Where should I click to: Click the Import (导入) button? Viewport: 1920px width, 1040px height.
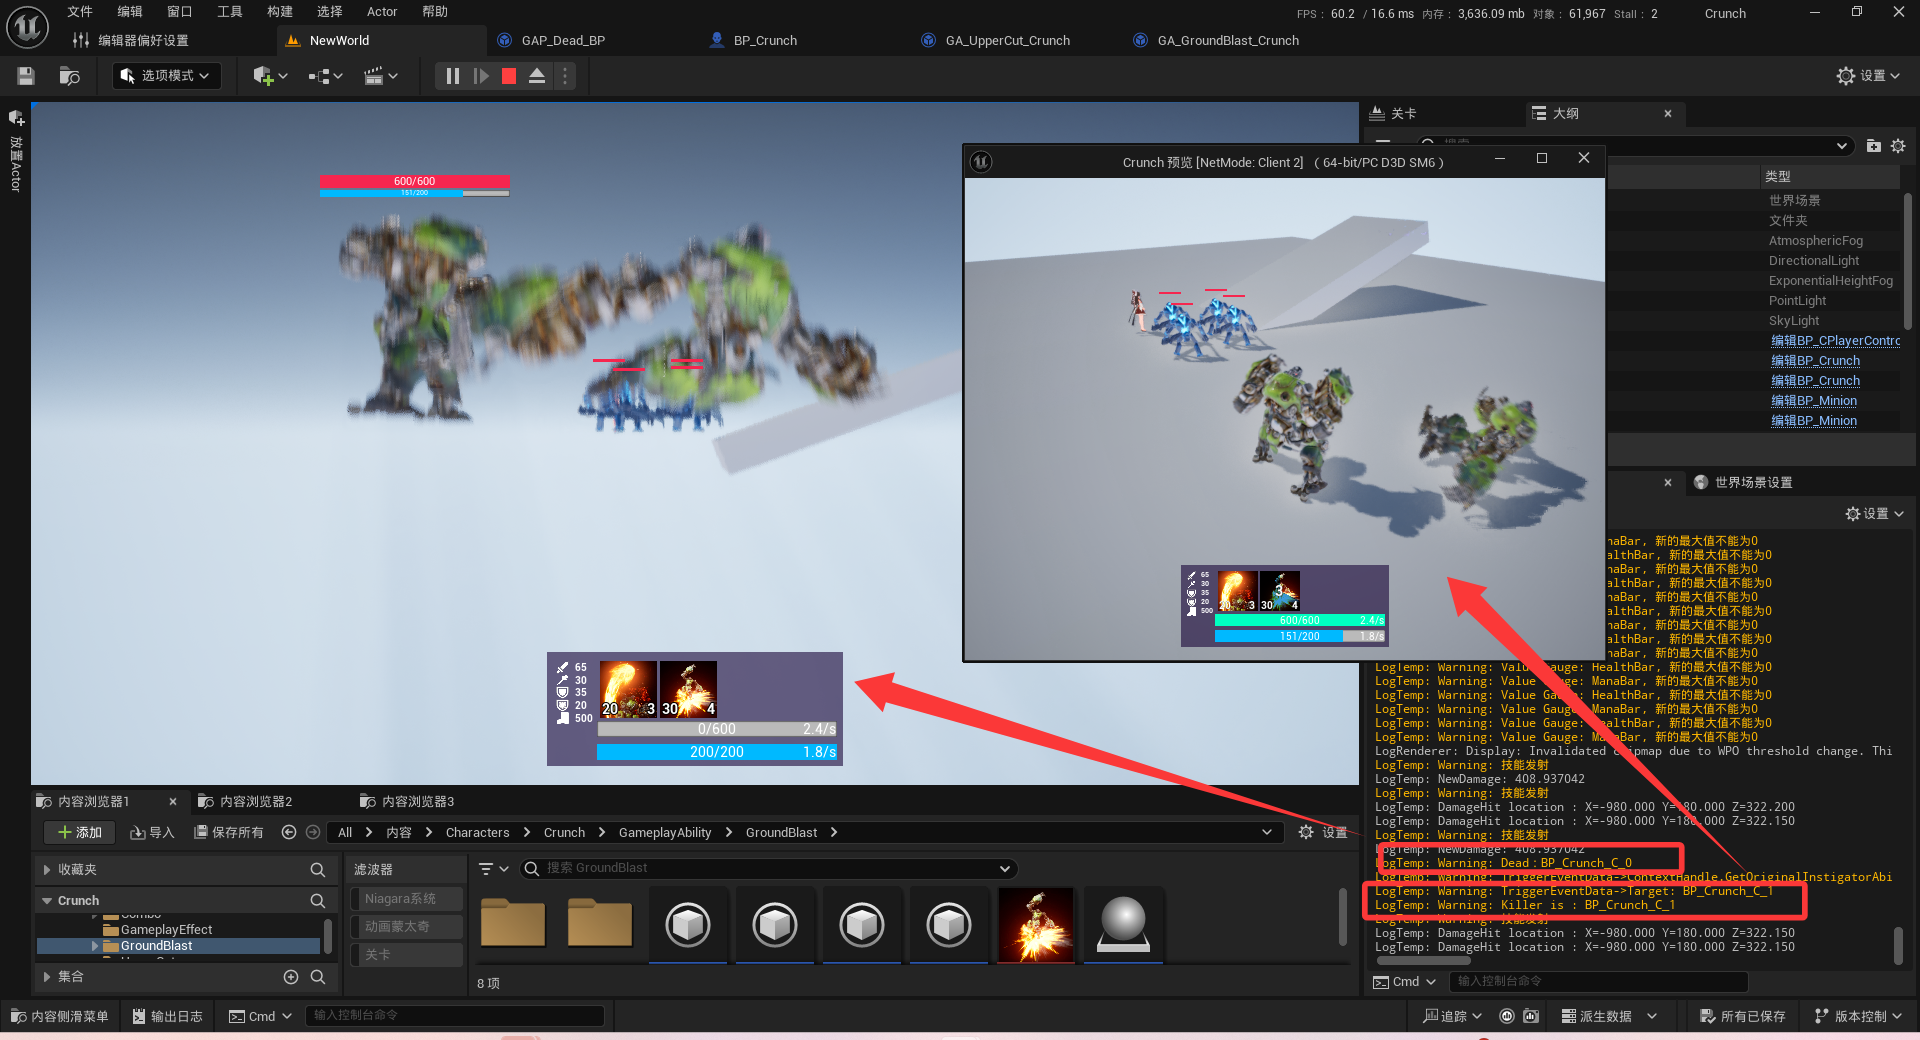[x=152, y=833]
